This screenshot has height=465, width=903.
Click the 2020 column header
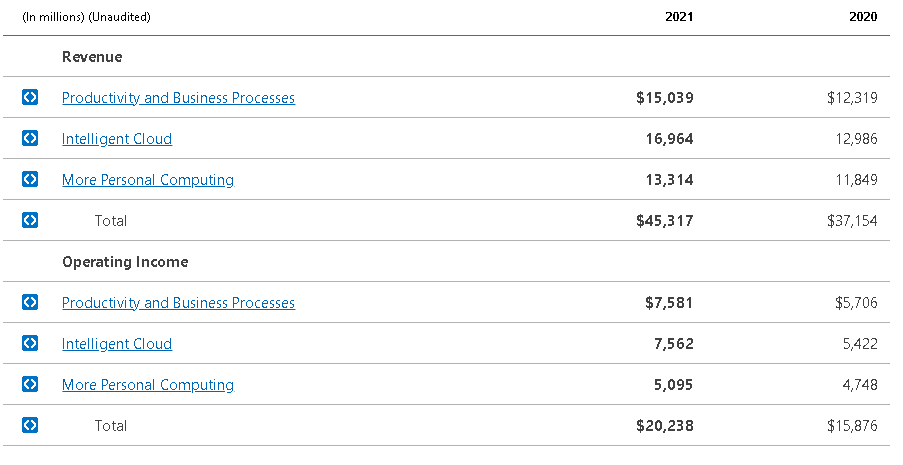pos(862,17)
